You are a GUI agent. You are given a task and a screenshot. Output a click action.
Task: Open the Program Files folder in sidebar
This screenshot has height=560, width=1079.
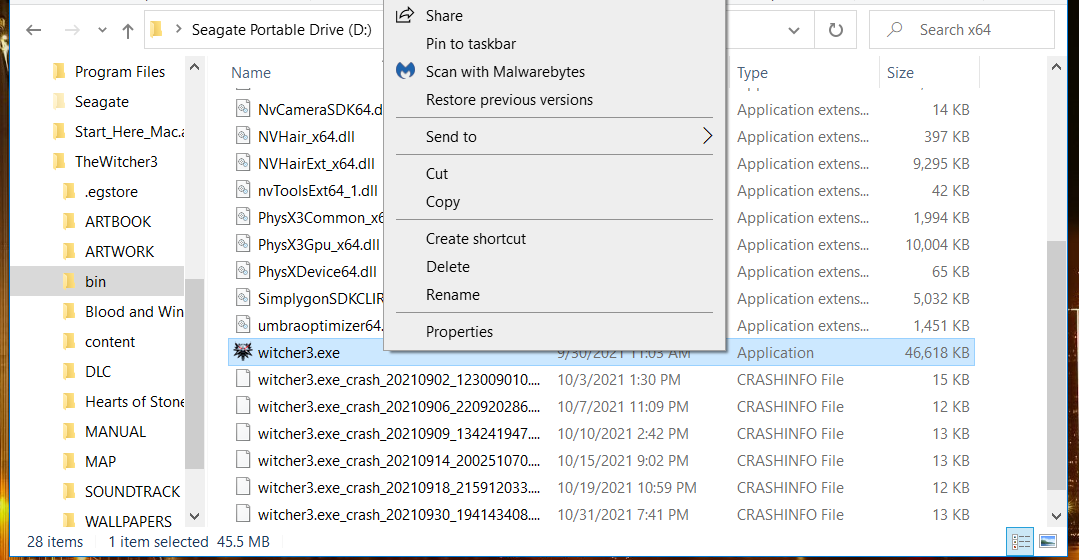[x=119, y=72]
